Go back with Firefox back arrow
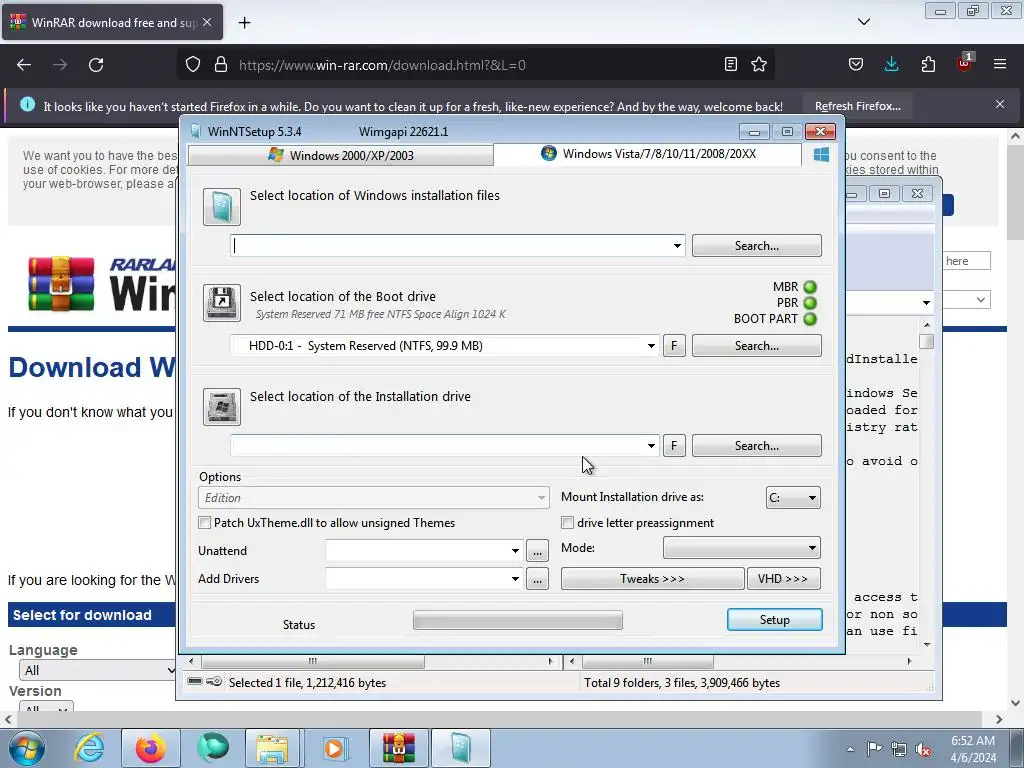Image resolution: width=1024 pixels, height=768 pixels. point(24,65)
